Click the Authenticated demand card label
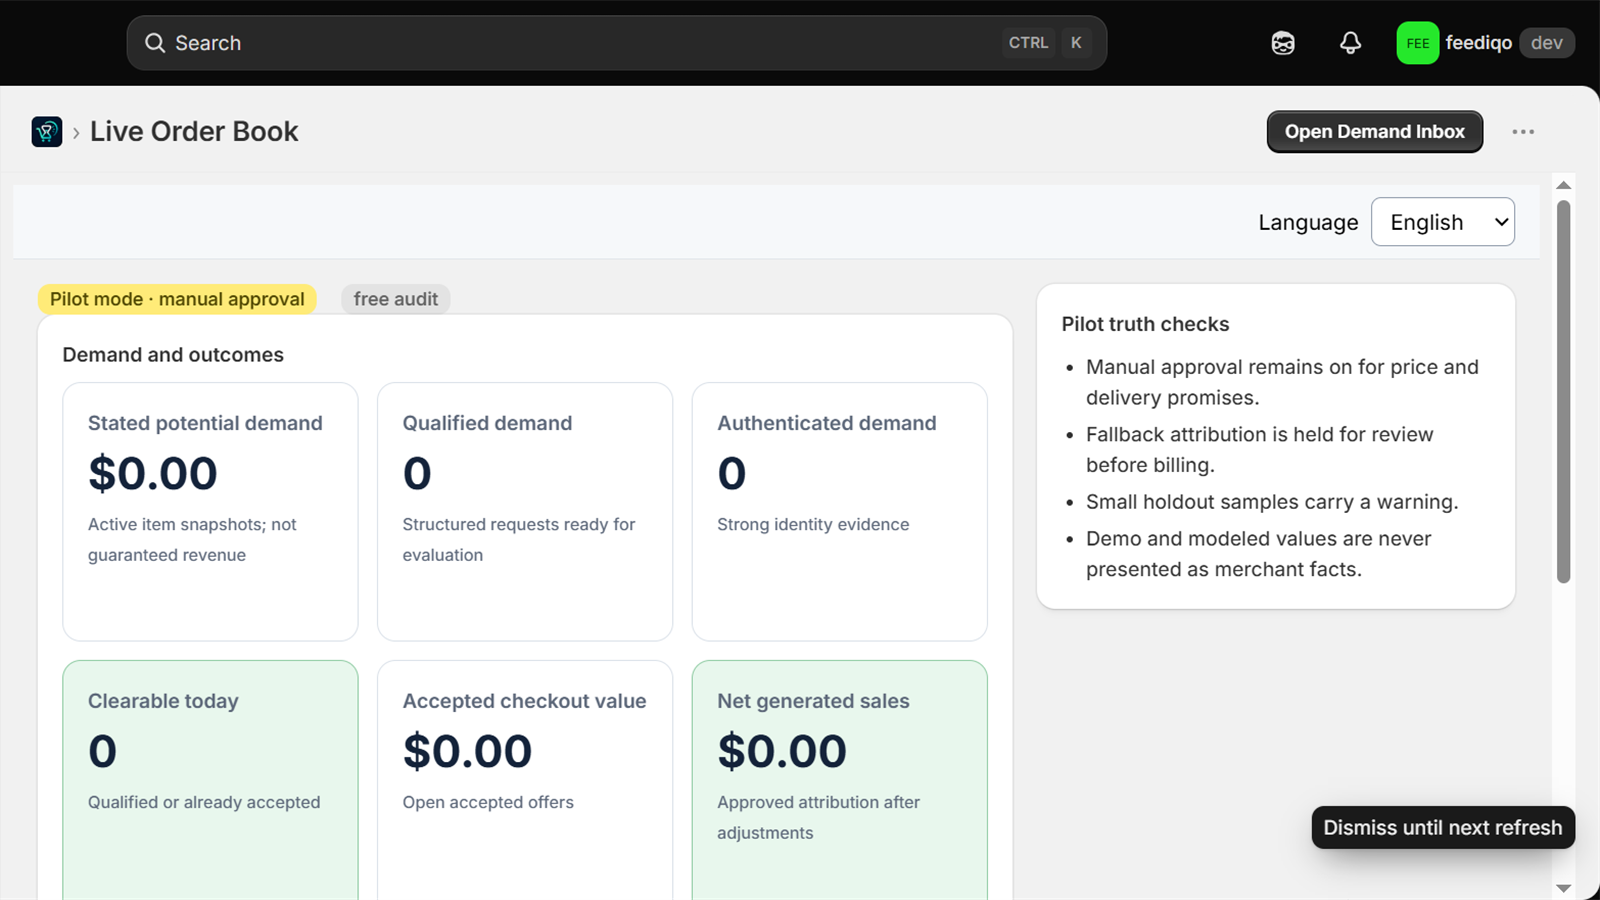 826,423
